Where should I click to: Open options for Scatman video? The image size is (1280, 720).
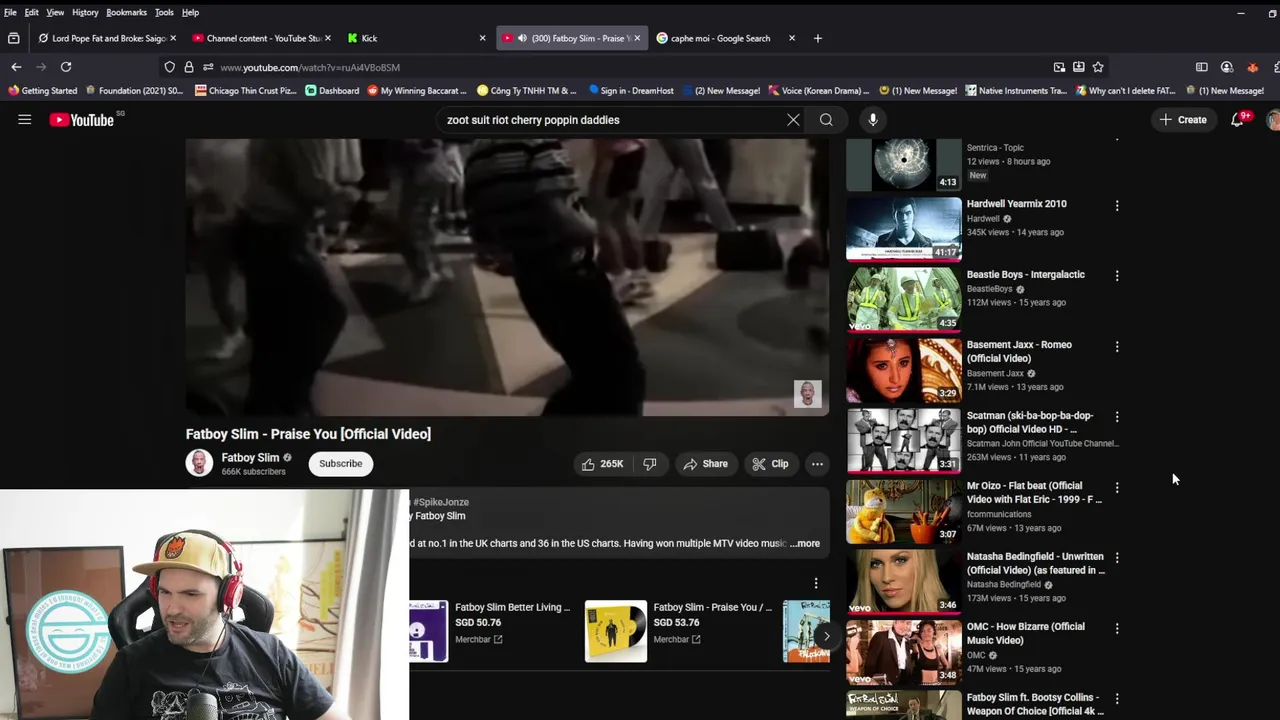pos(1117,417)
